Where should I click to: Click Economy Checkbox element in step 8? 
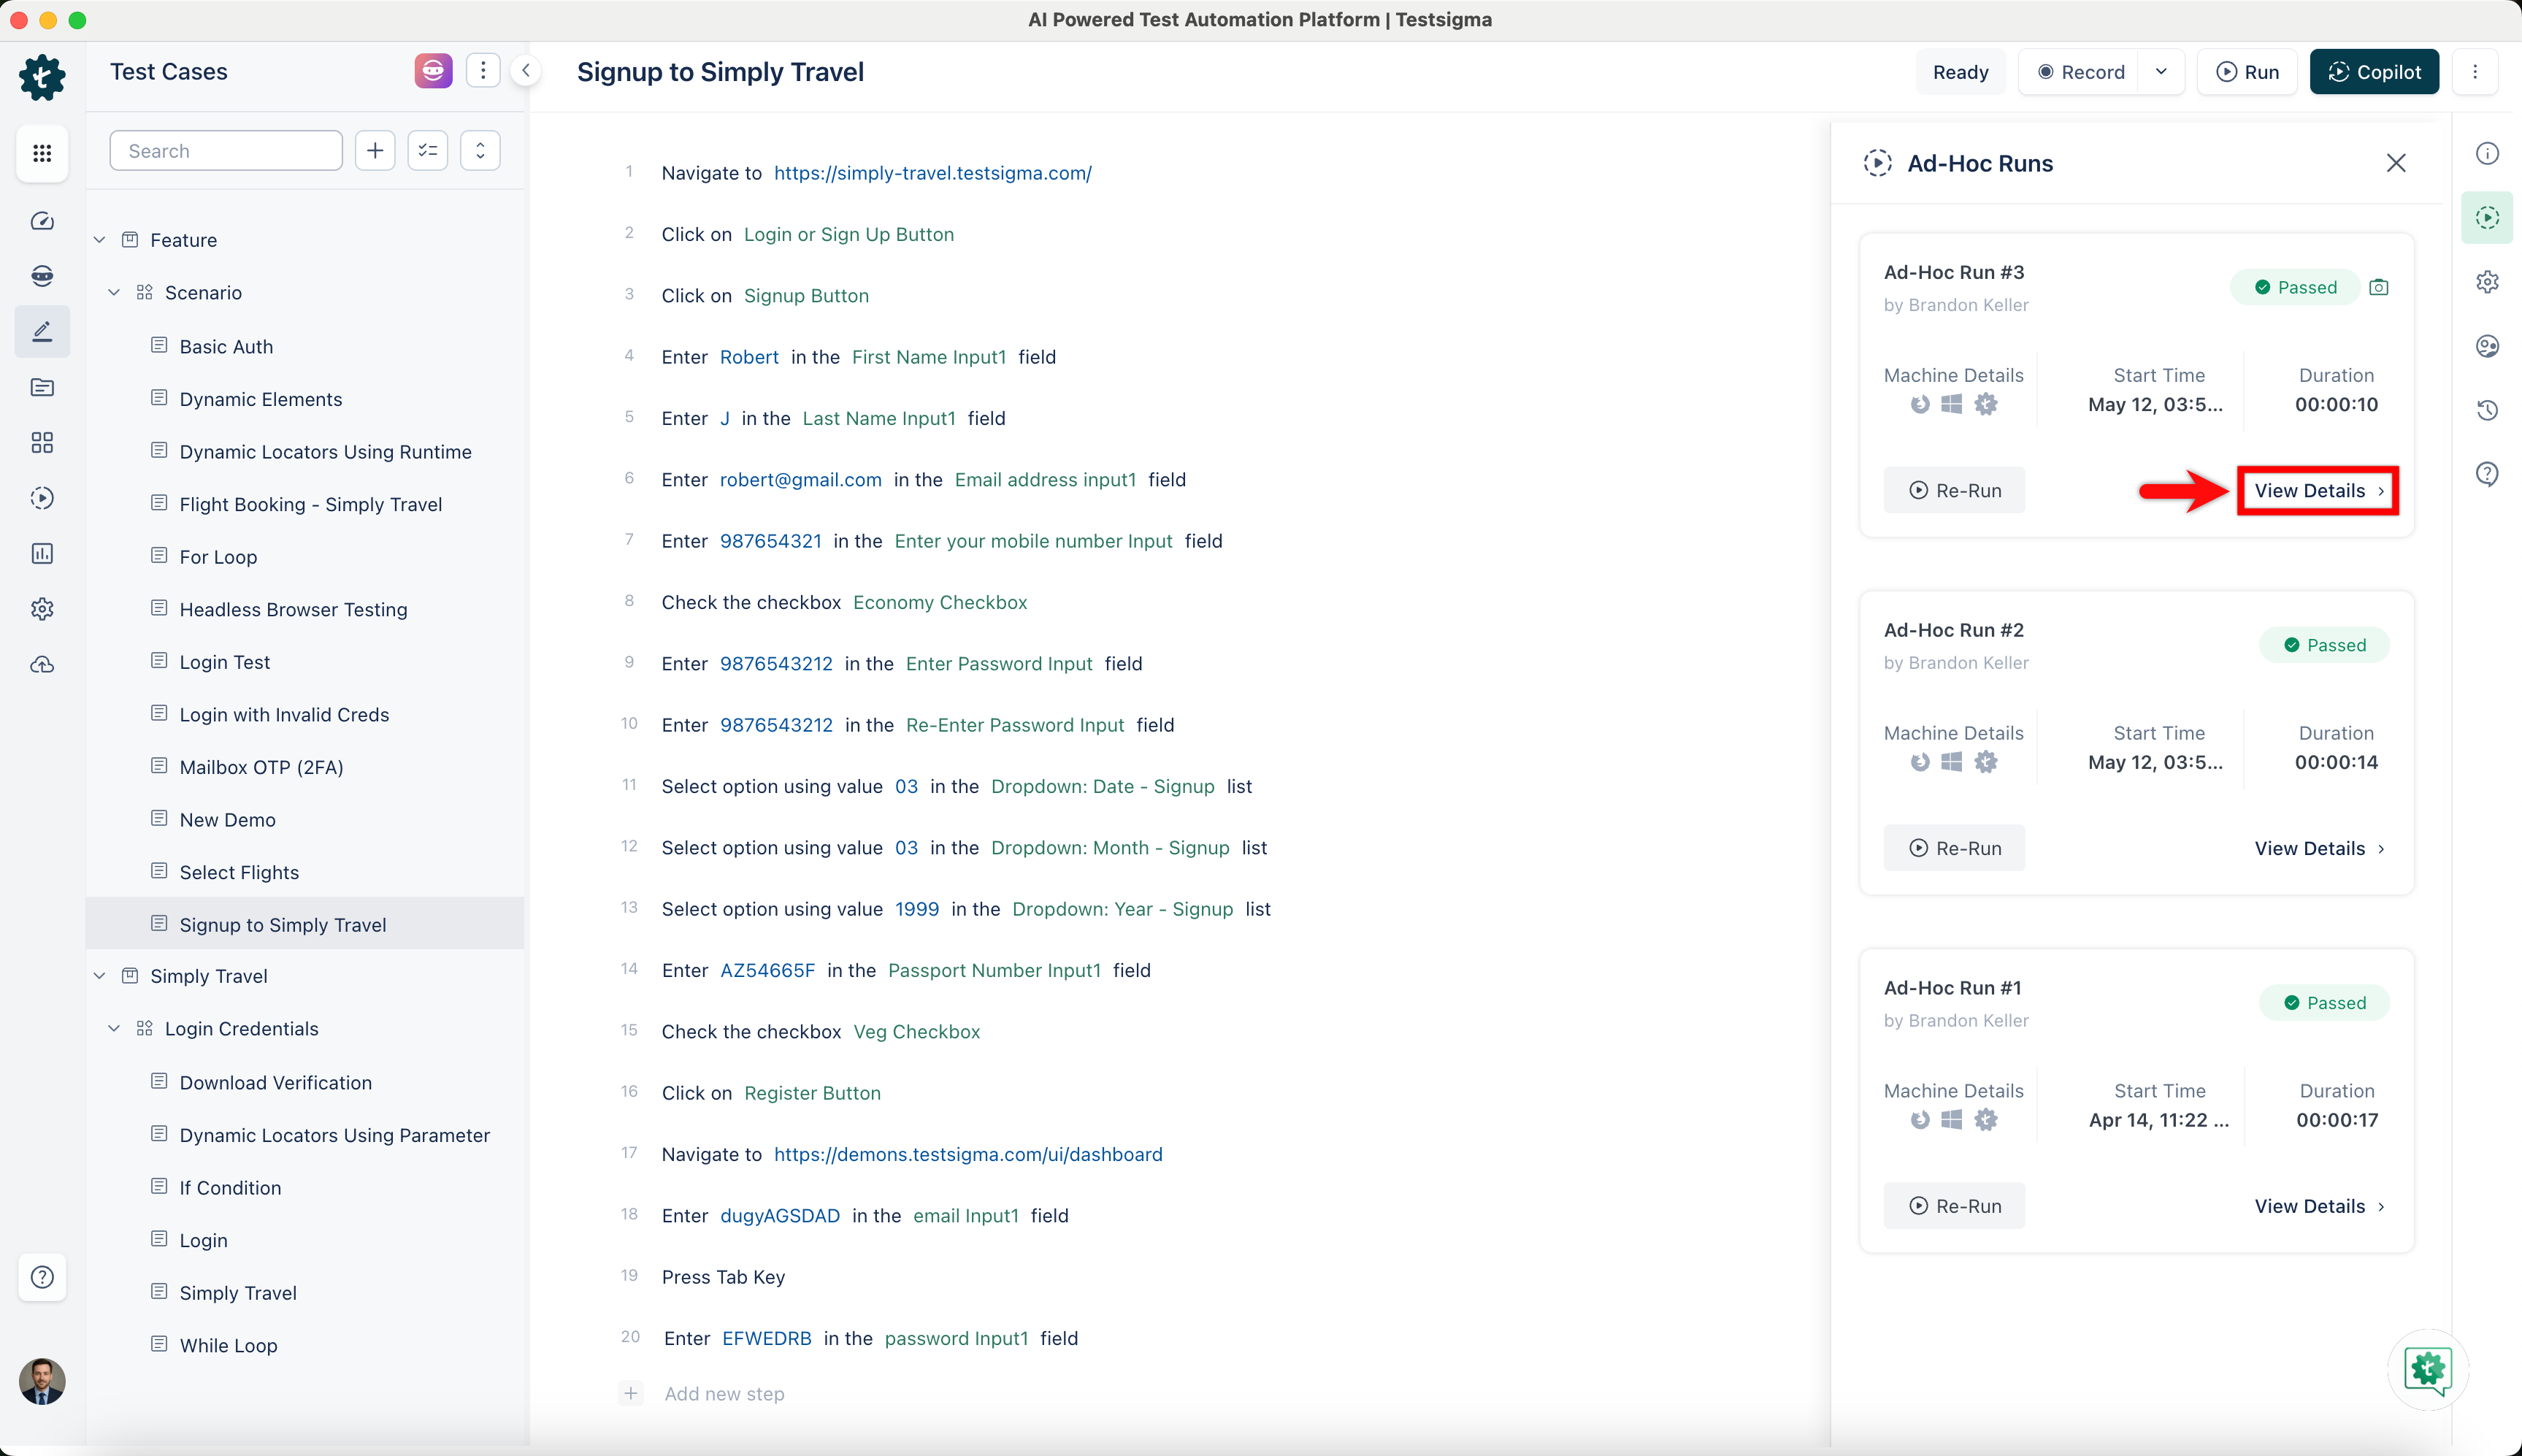pos(940,602)
